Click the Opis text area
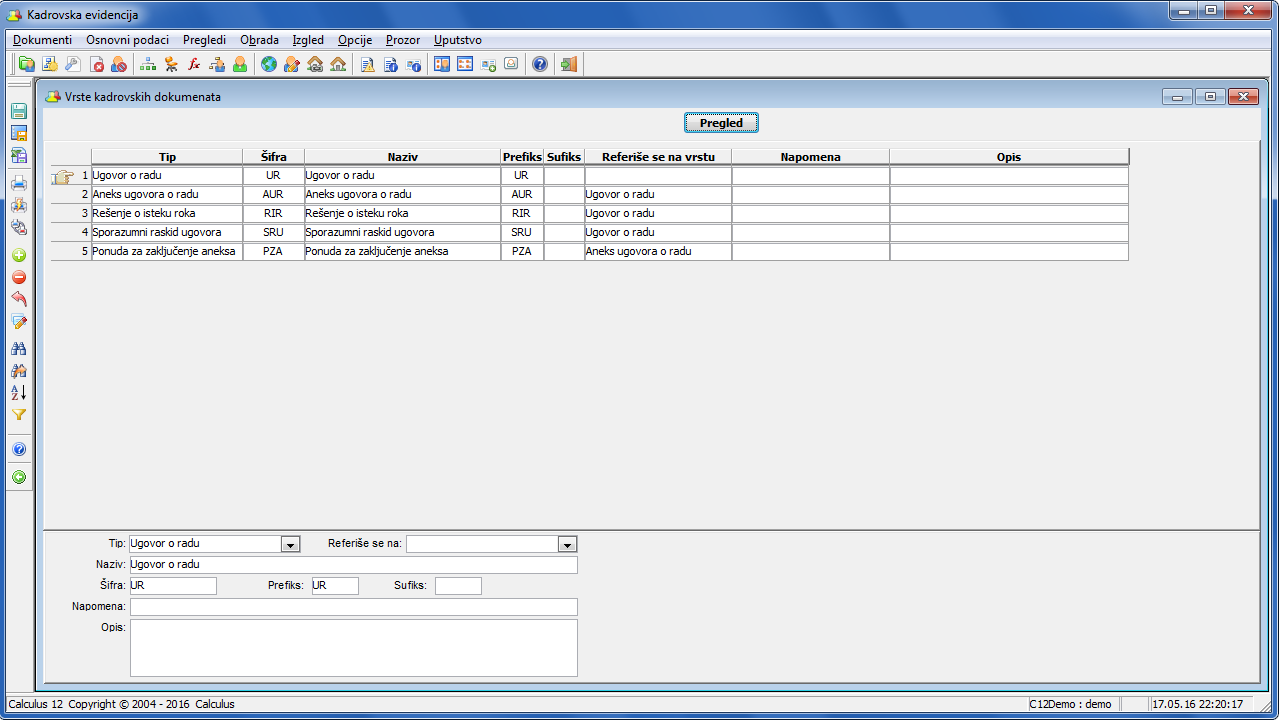 (x=353, y=648)
